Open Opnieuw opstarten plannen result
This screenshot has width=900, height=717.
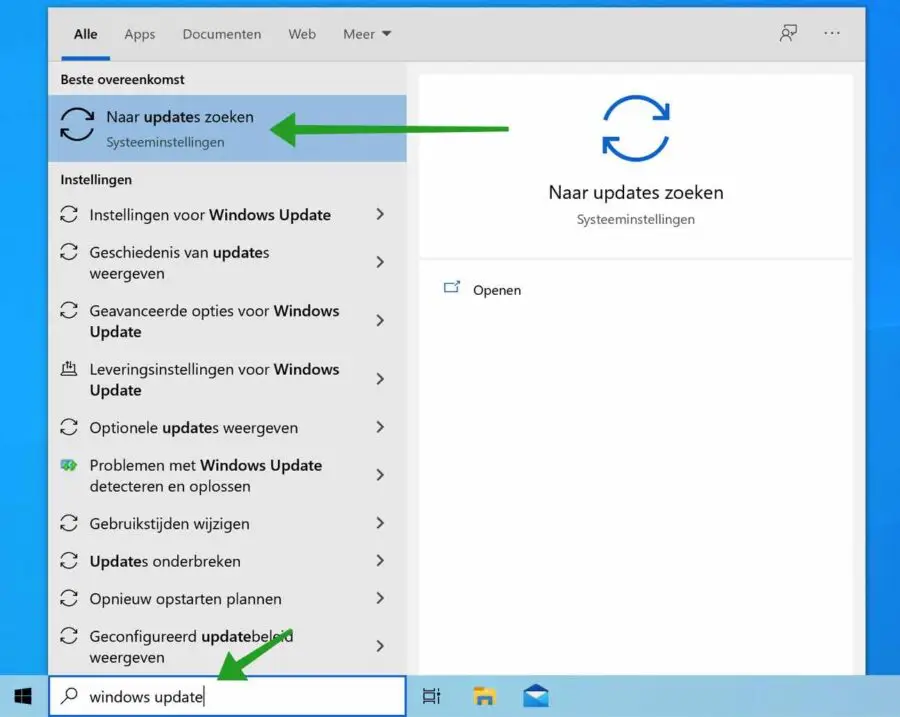pyautogui.click(x=227, y=599)
